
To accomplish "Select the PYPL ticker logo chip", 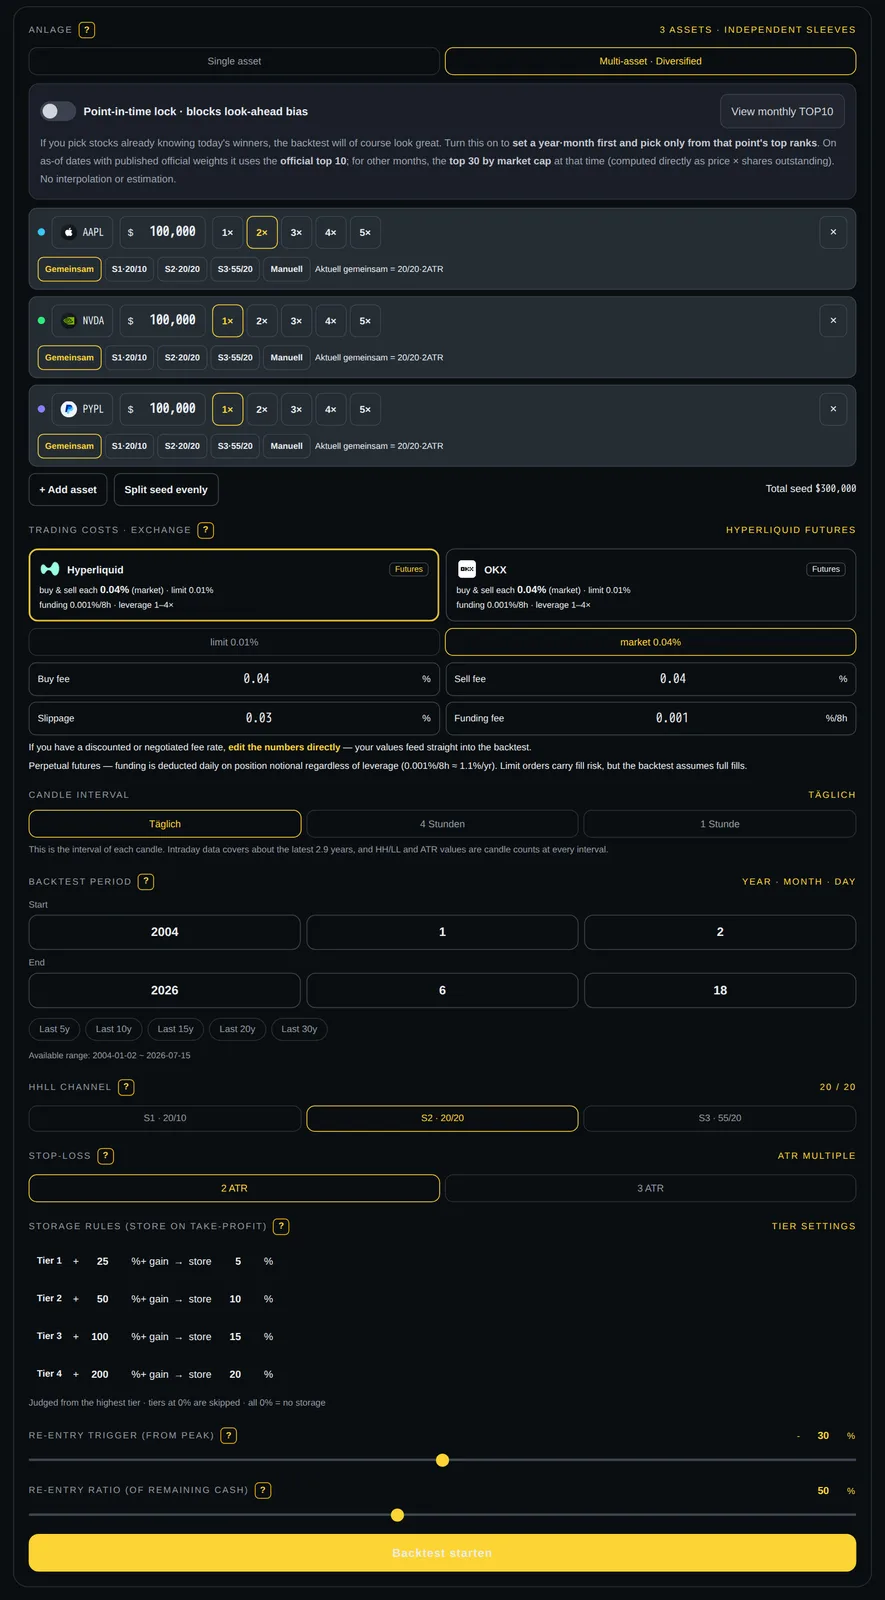I will [82, 409].
